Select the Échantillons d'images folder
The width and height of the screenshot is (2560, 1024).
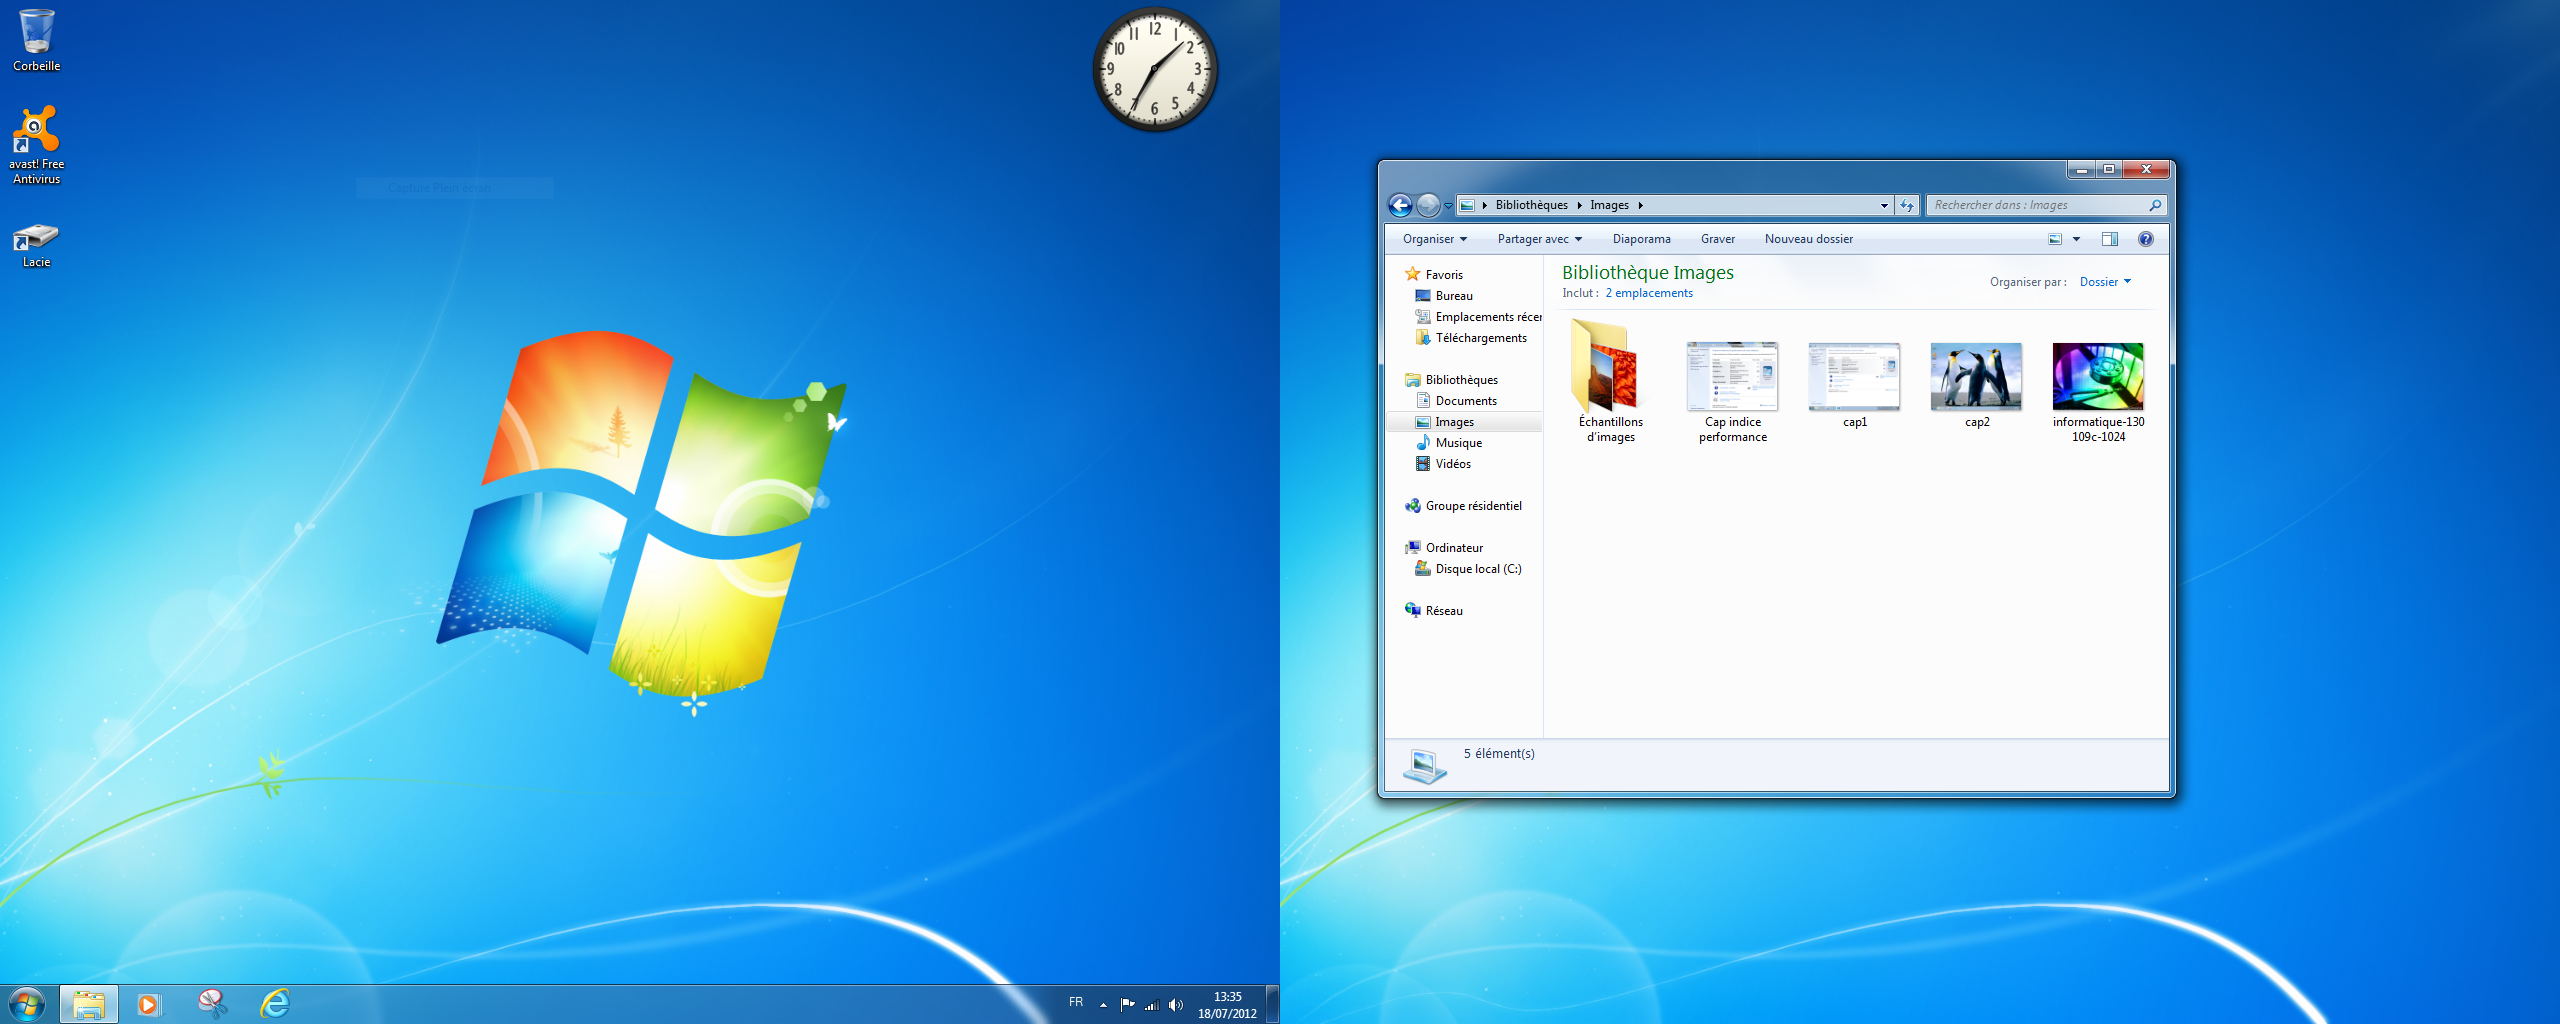(1610, 381)
